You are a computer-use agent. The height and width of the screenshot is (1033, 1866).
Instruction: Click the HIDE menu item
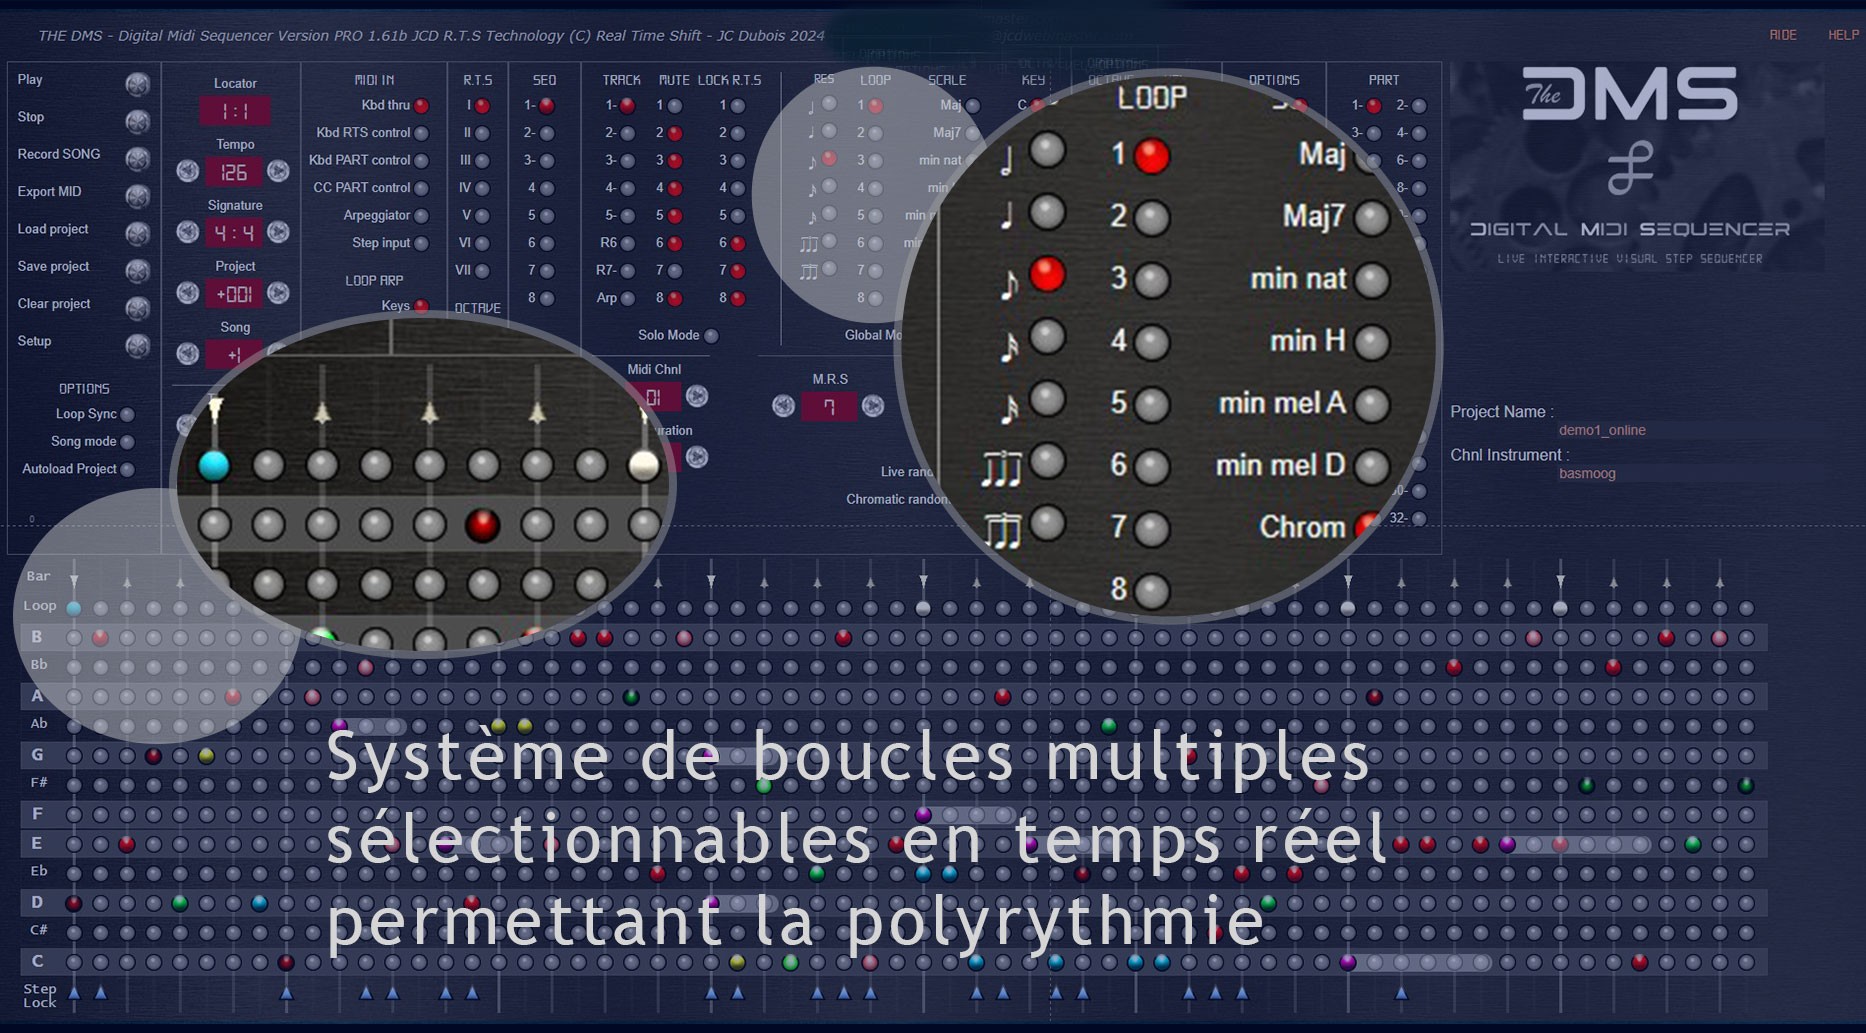coord(1782,35)
